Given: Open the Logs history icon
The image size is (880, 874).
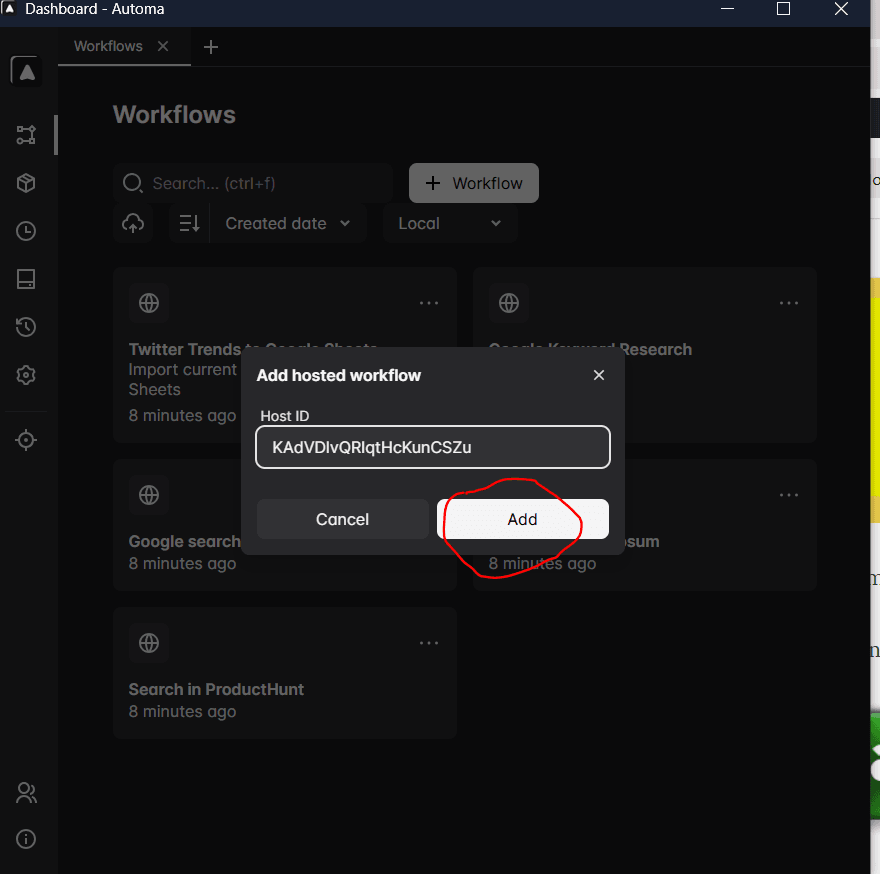Looking at the screenshot, I should point(26,327).
